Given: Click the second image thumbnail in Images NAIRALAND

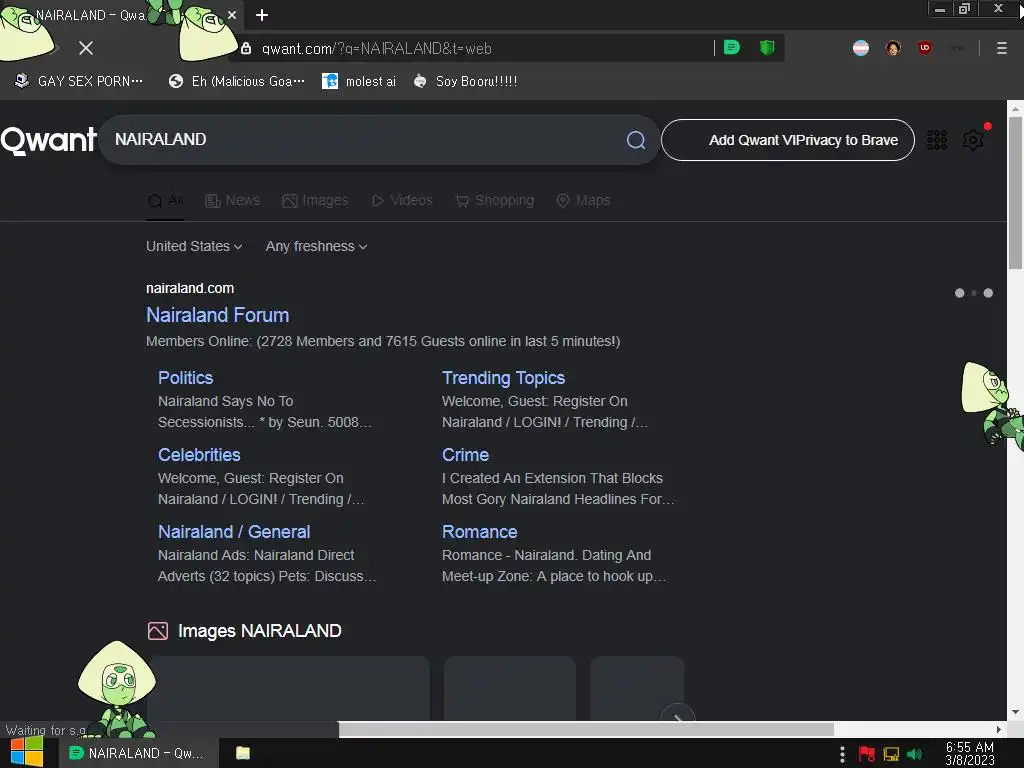Looking at the screenshot, I should pos(510,688).
